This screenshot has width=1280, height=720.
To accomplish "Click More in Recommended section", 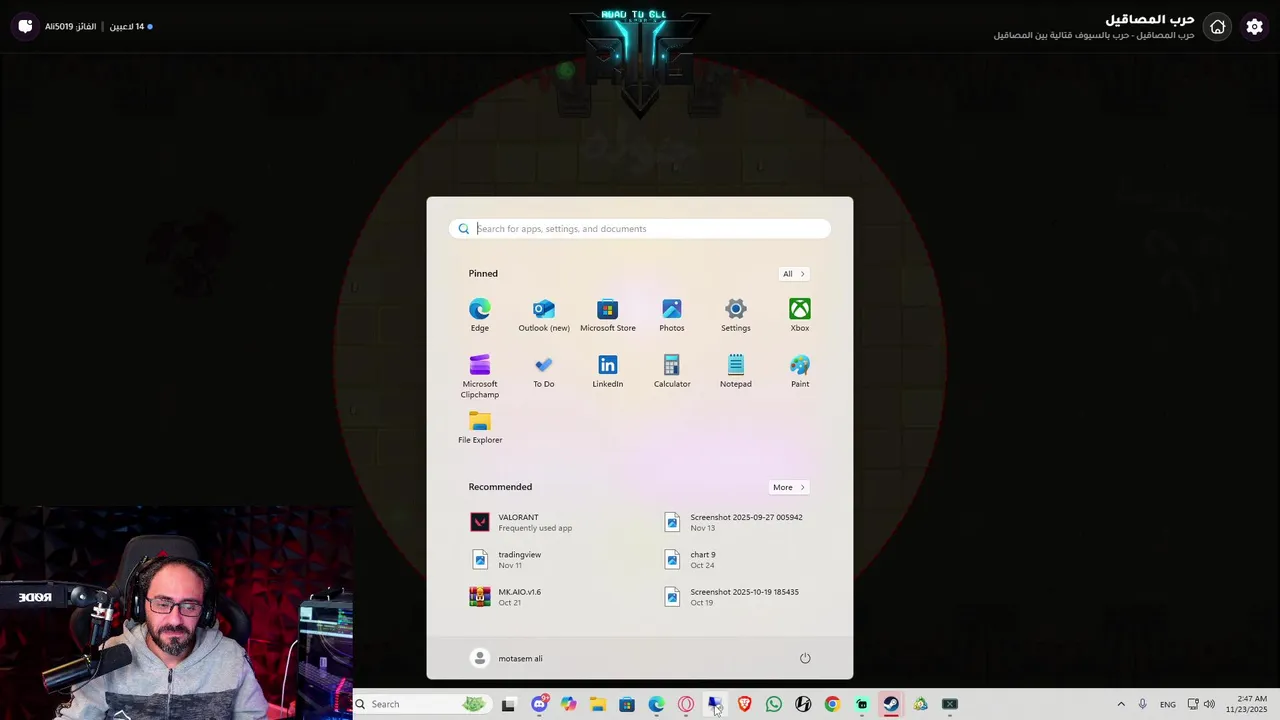I will [788, 487].
